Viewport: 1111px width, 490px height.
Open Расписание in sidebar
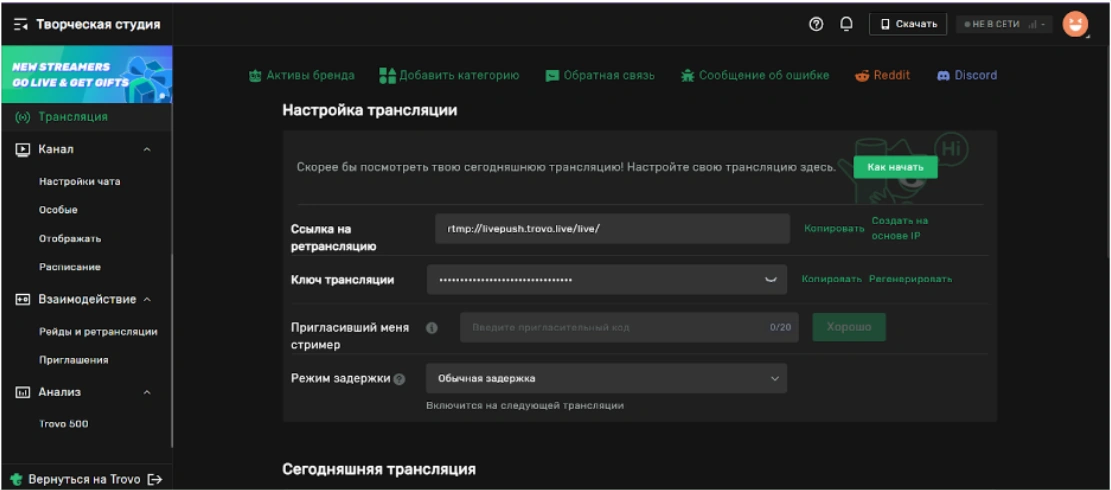69,267
